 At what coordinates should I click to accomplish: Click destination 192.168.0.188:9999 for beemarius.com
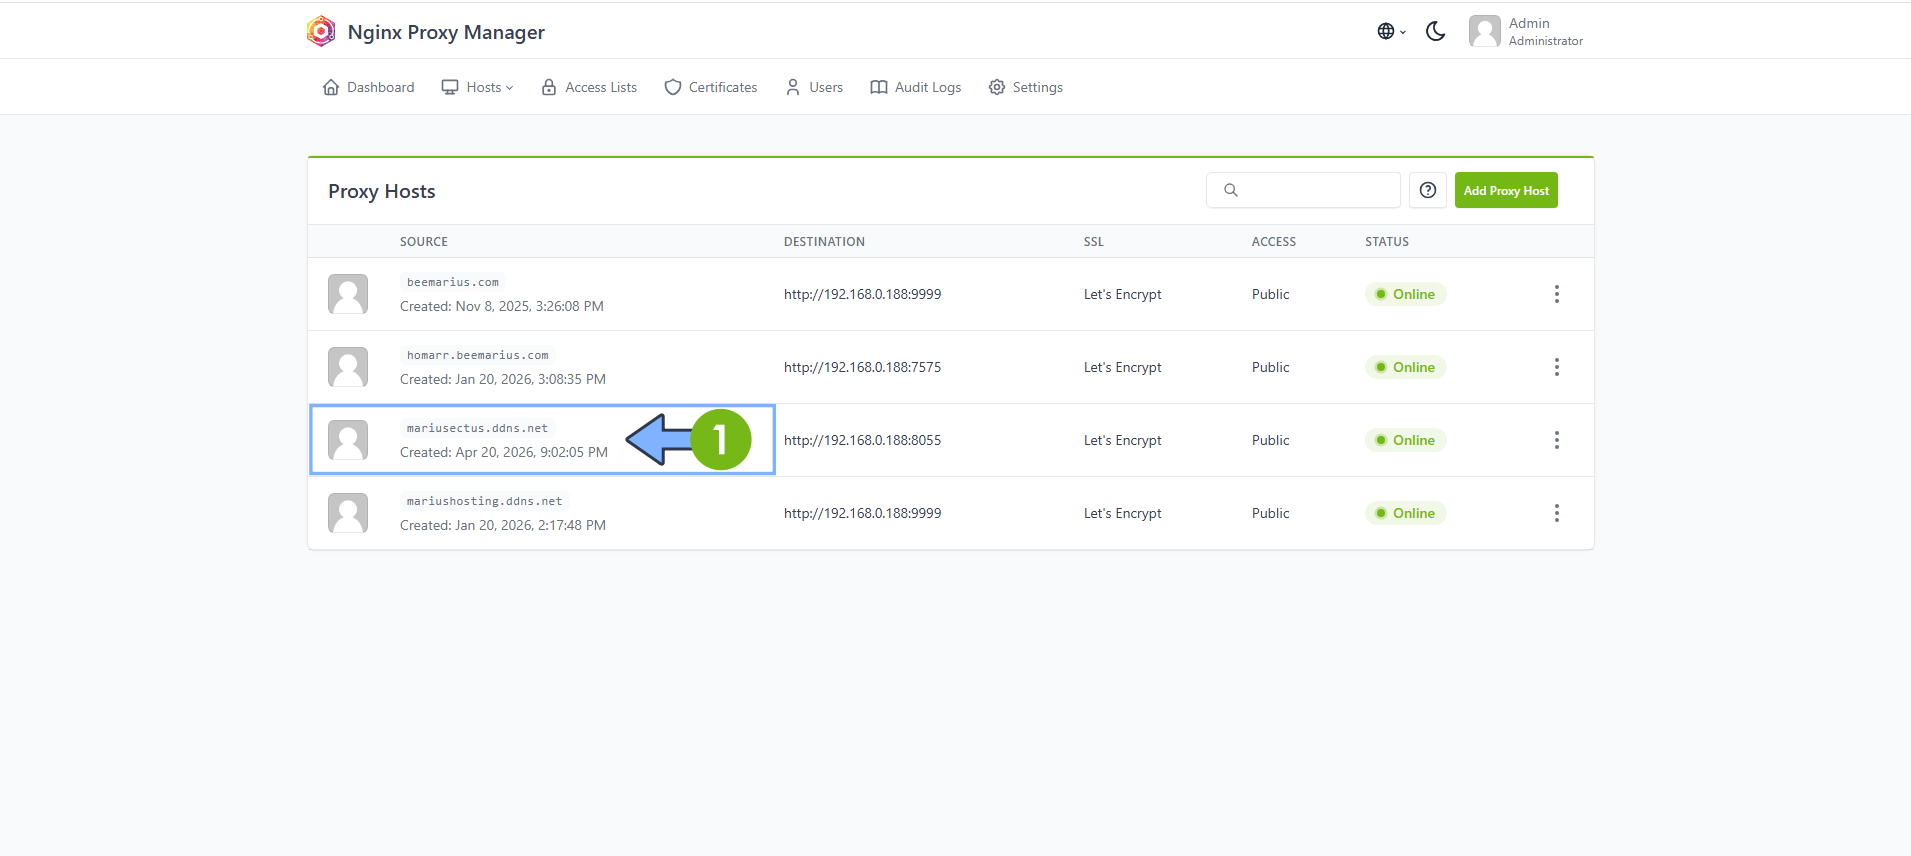tap(862, 294)
